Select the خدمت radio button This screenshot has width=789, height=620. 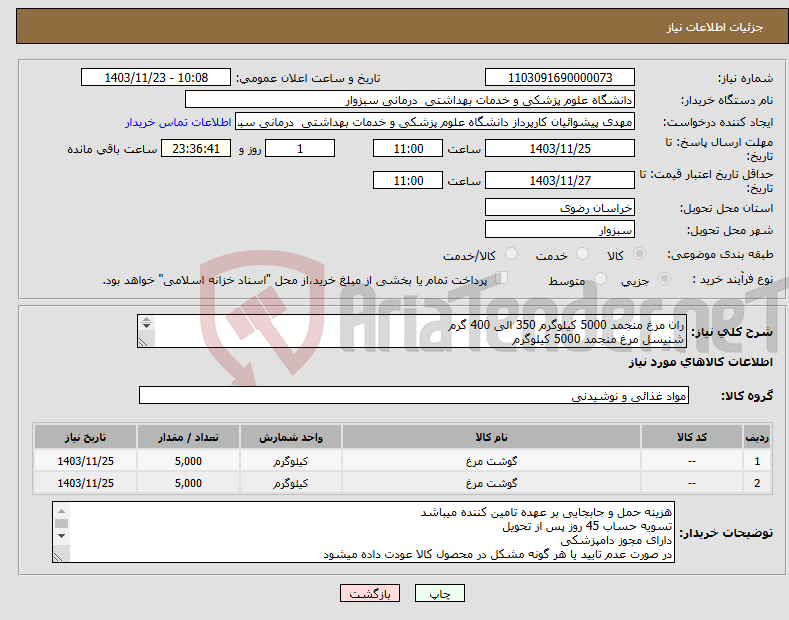pyautogui.click(x=582, y=254)
